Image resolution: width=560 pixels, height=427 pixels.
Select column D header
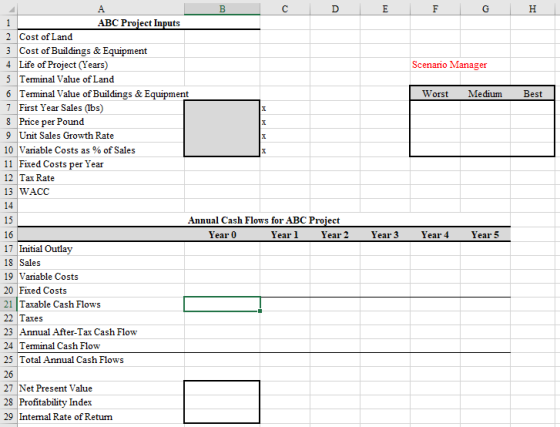(x=335, y=9)
